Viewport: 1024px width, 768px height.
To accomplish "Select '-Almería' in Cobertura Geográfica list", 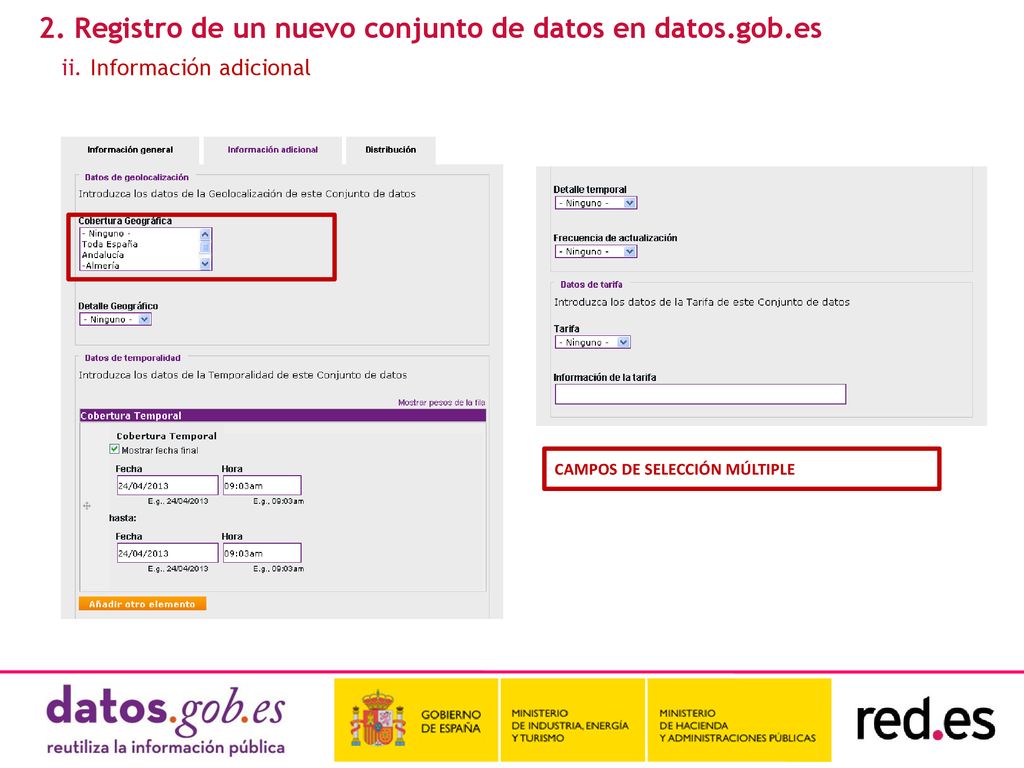I will [101, 265].
